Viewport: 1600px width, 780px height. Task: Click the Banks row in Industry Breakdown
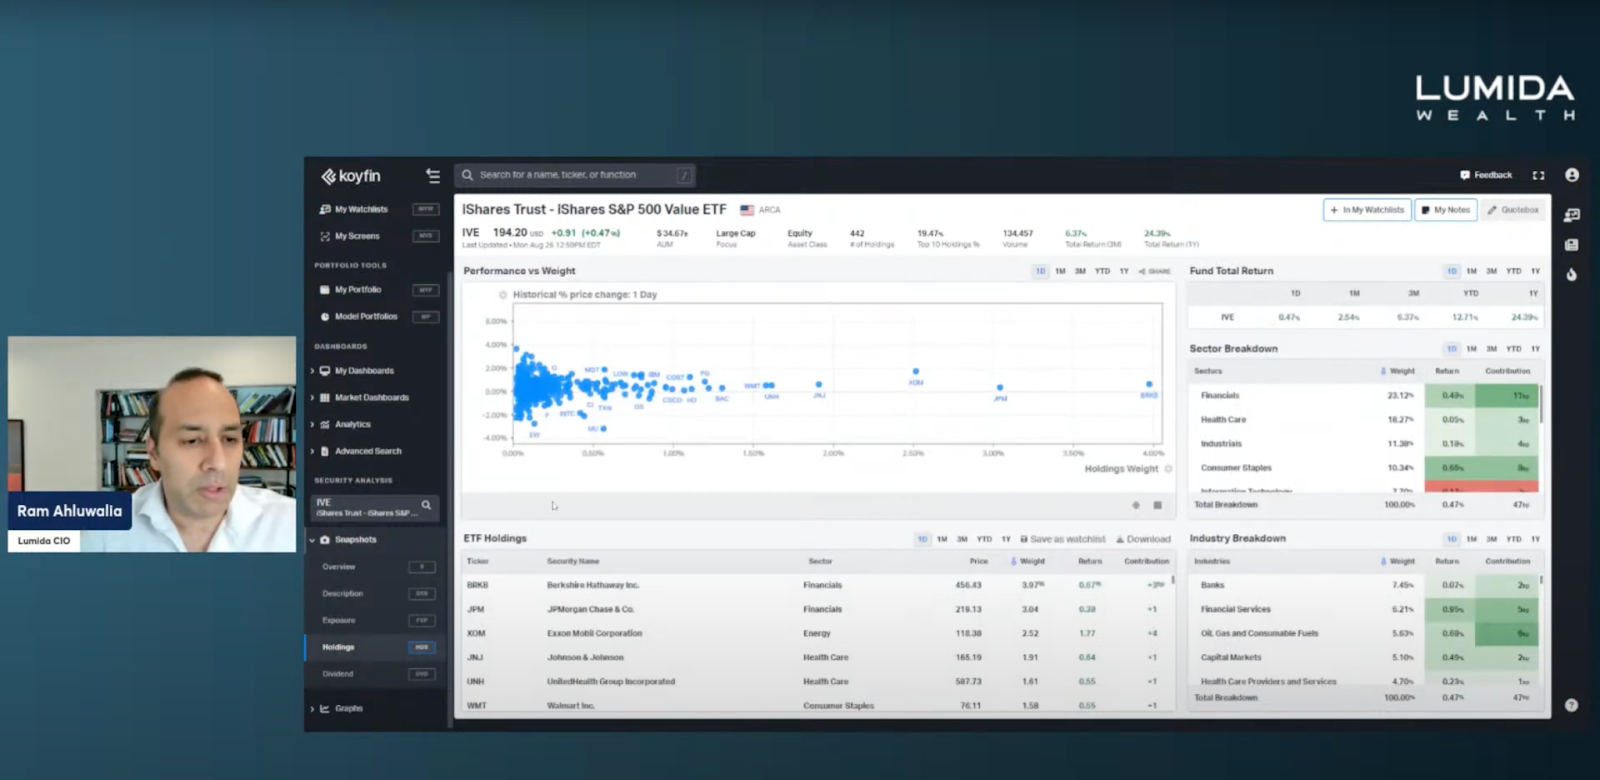pyautogui.click(x=1364, y=586)
